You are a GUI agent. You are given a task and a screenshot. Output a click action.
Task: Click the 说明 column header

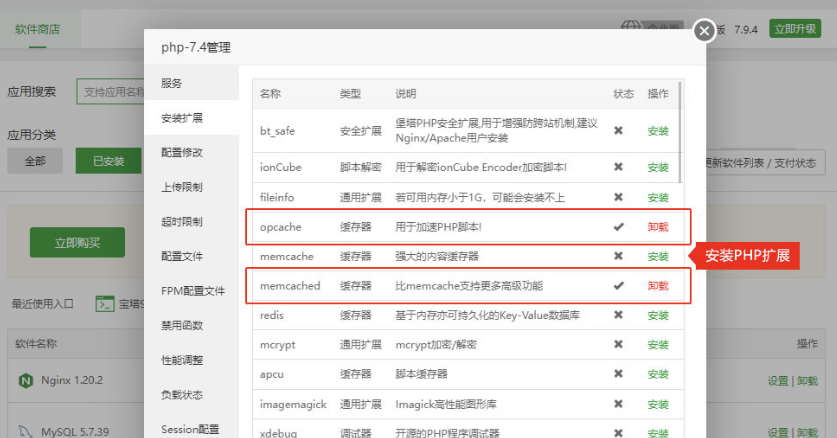(406, 94)
